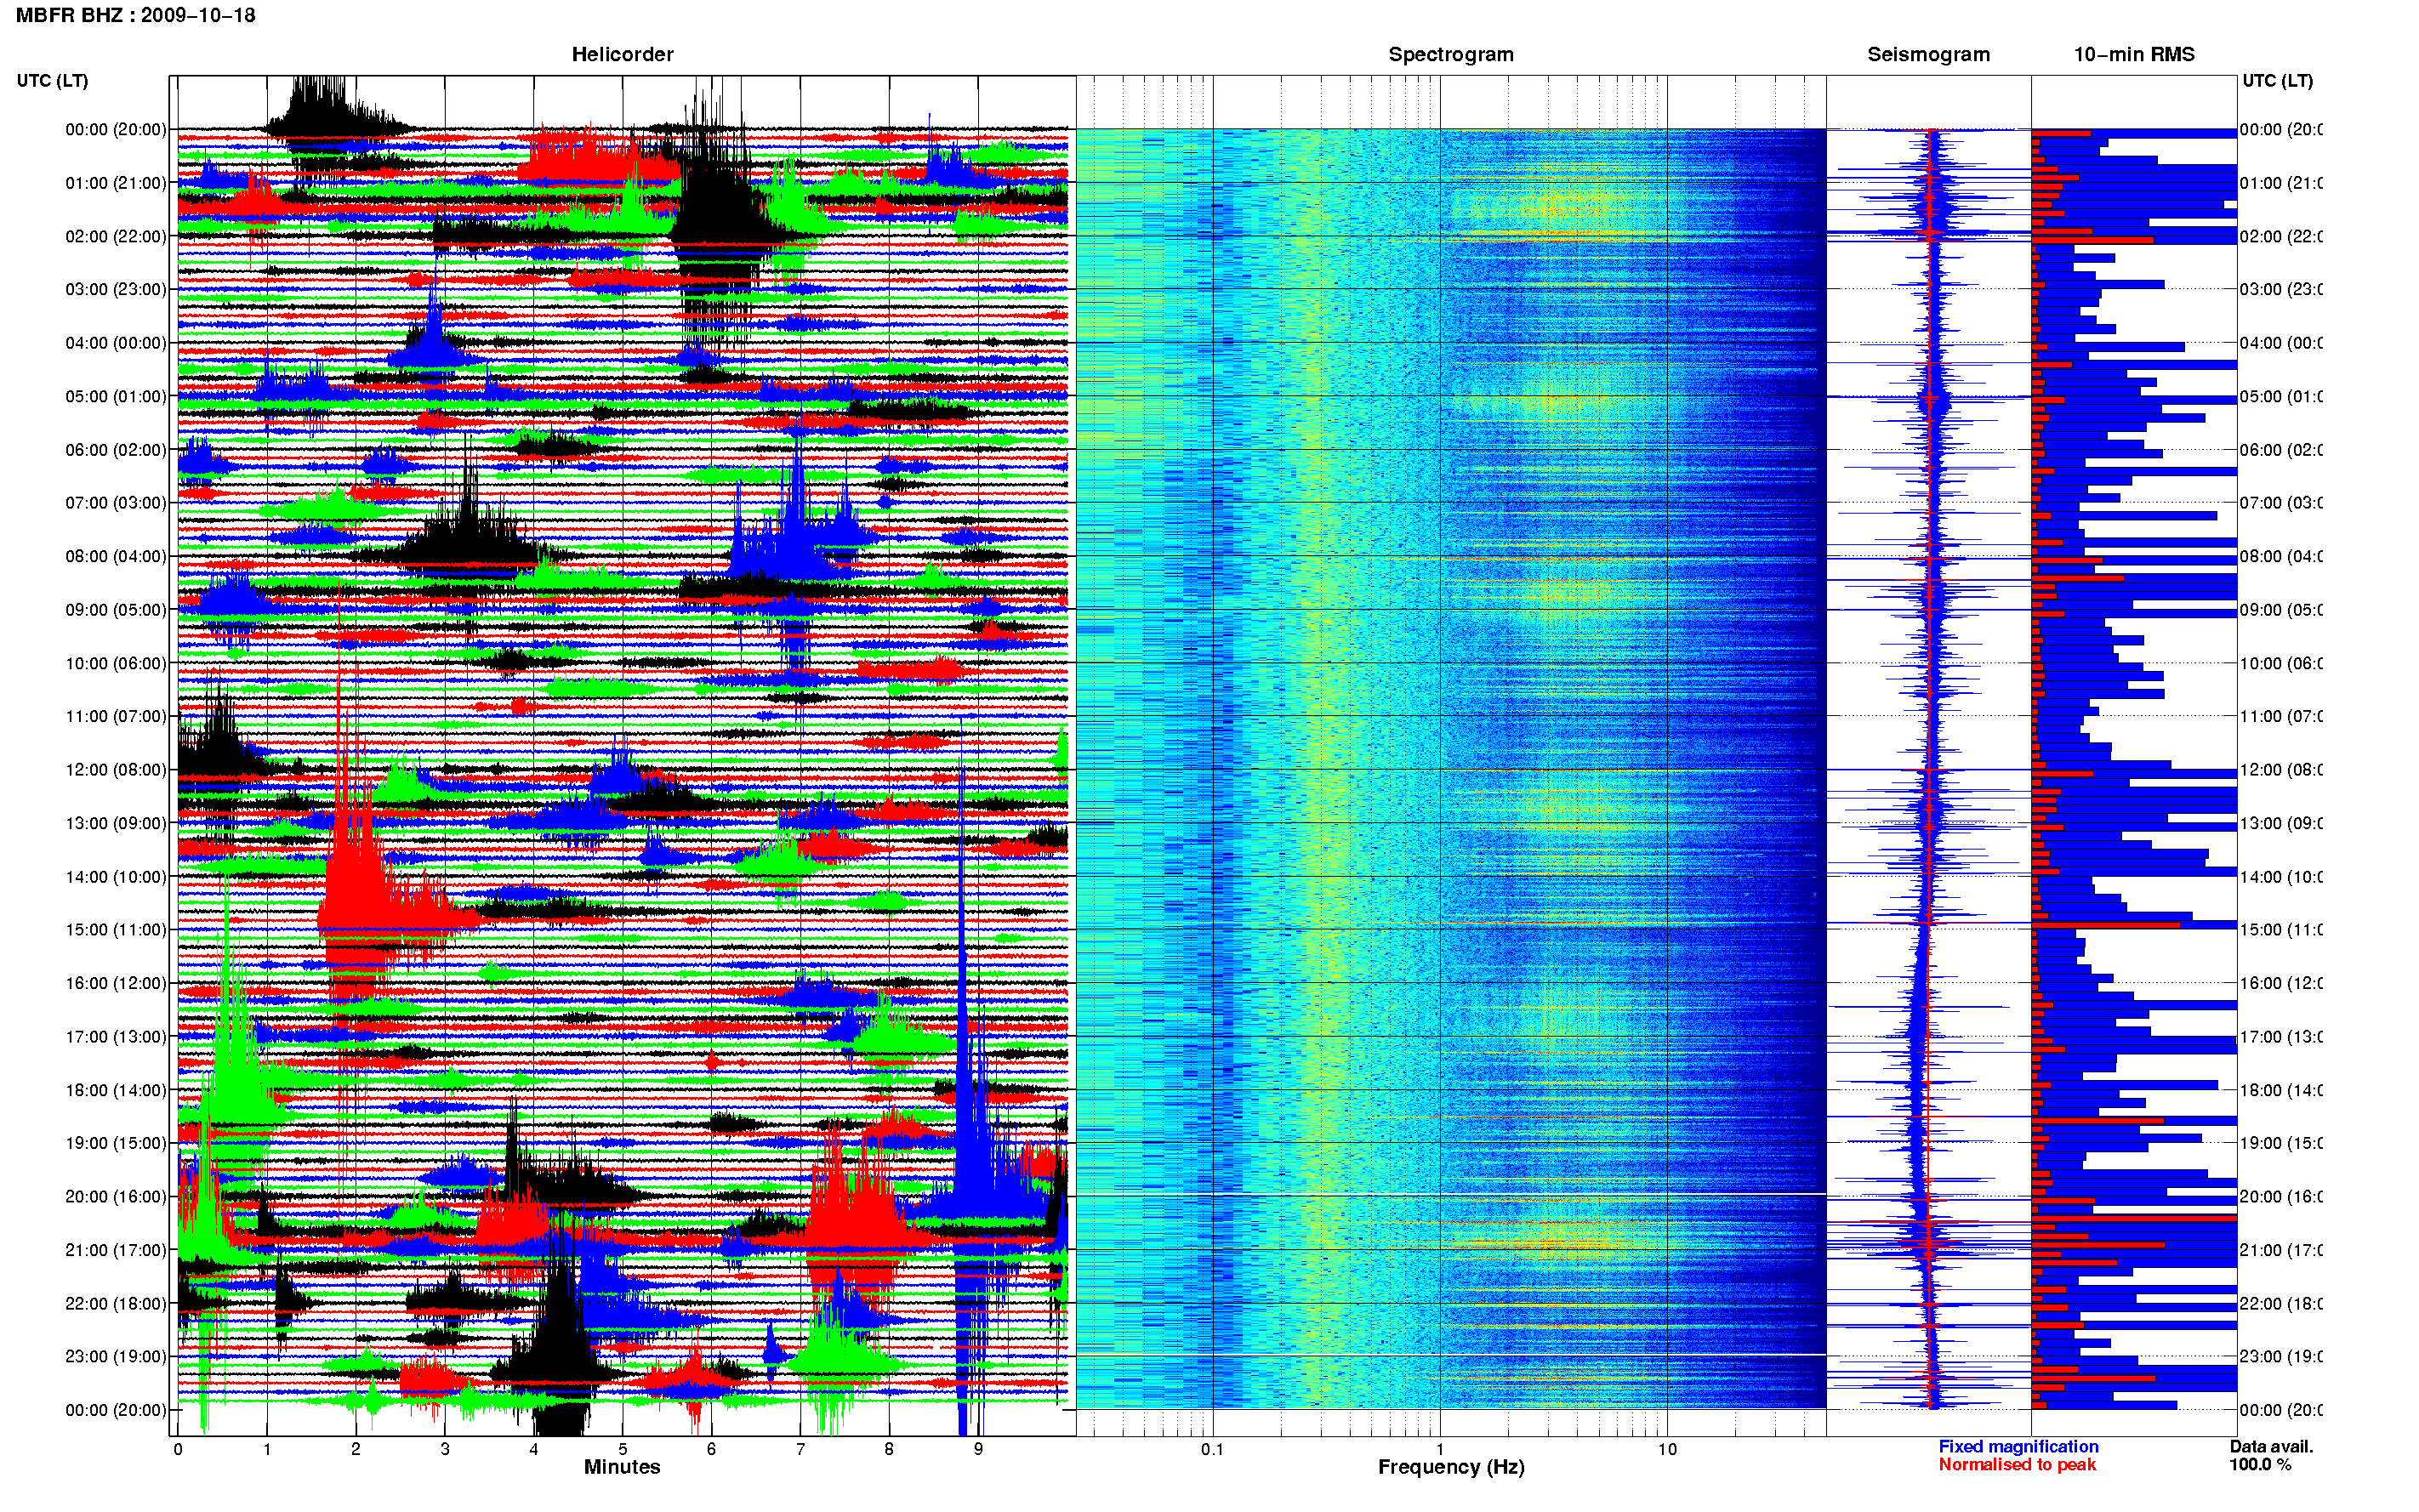Click the '10' frequency tick label
Screen dimensions: 2419x1512
pos(1667,1449)
